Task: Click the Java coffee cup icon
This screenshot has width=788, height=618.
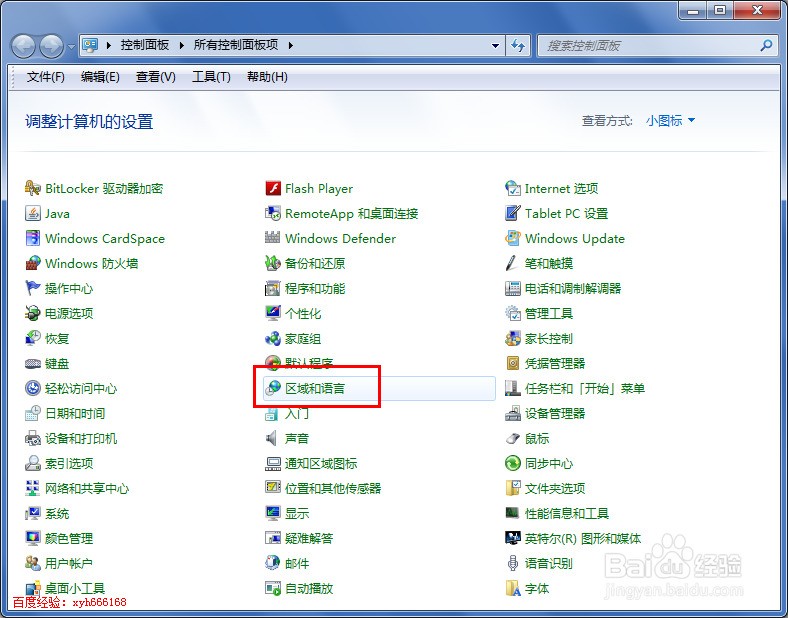Action: tap(33, 214)
